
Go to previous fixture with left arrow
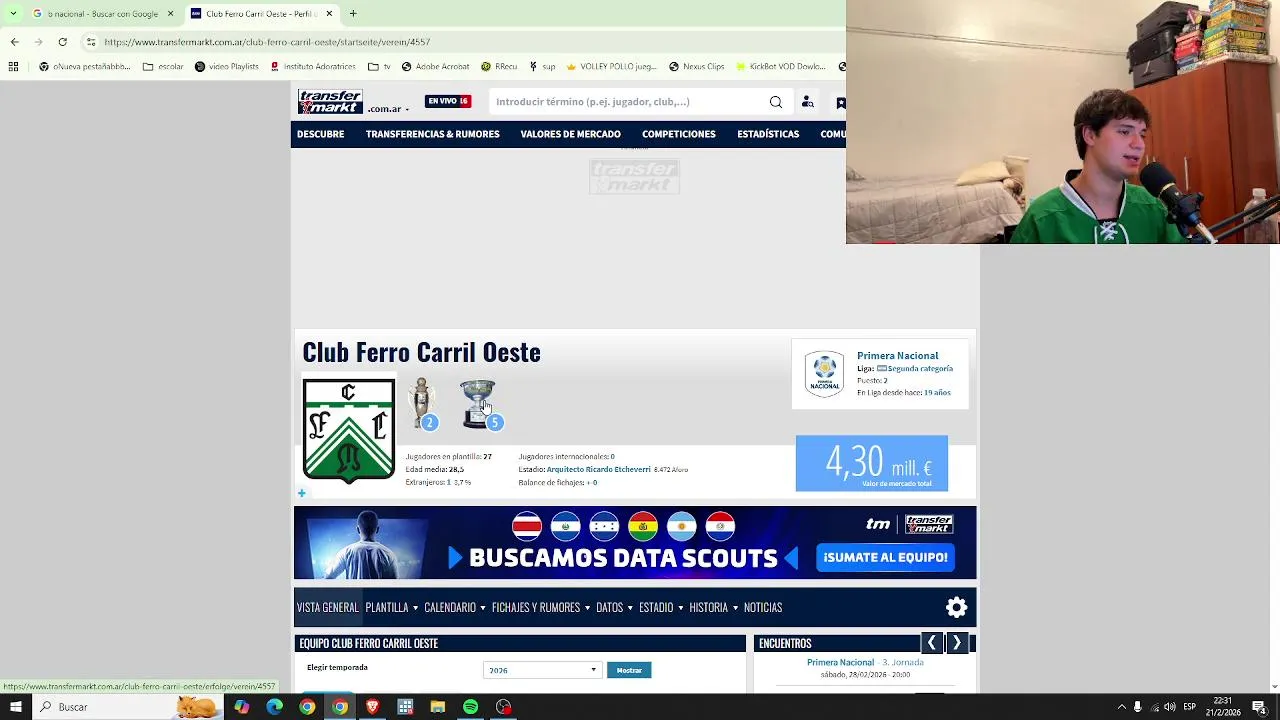[932, 643]
